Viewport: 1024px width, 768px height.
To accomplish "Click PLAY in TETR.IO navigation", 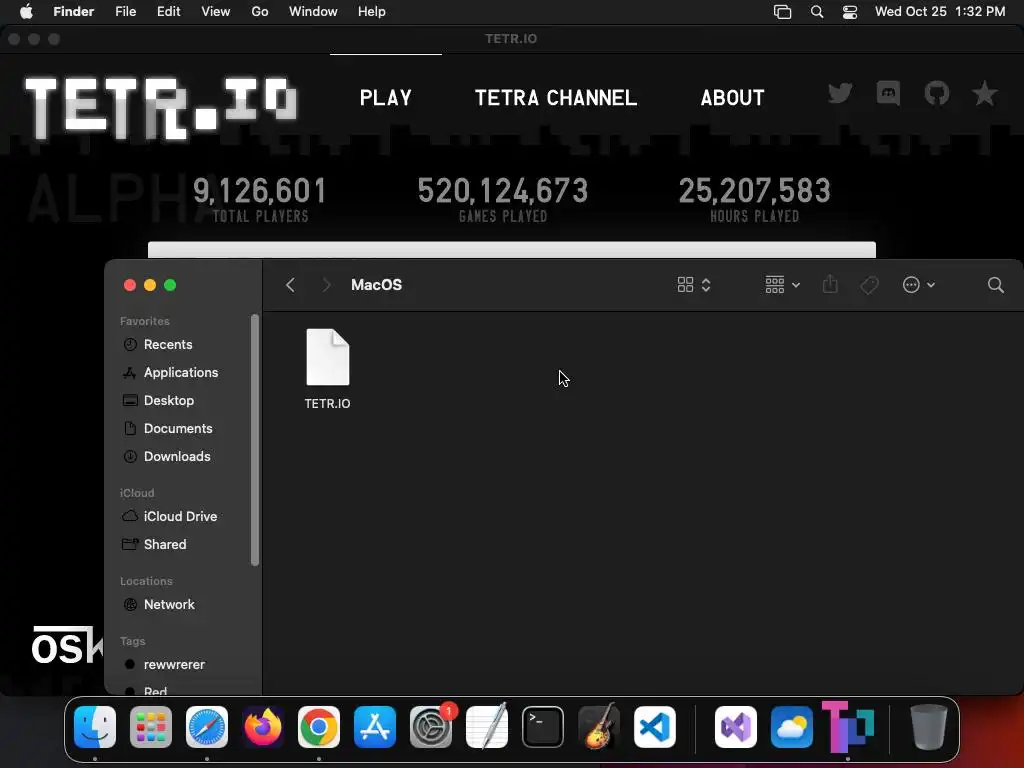I will pyautogui.click(x=386, y=98).
